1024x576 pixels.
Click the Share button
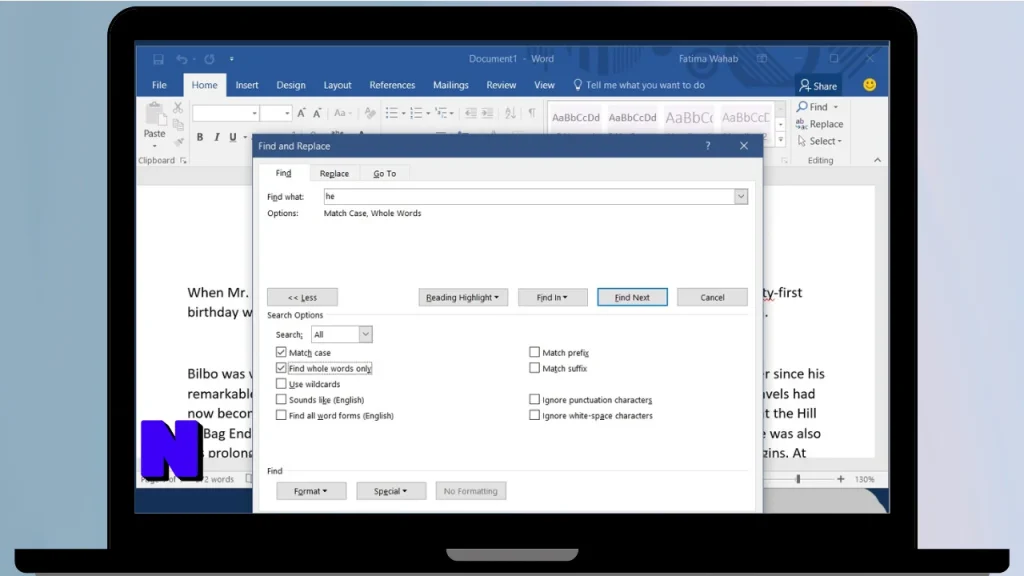click(818, 86)
